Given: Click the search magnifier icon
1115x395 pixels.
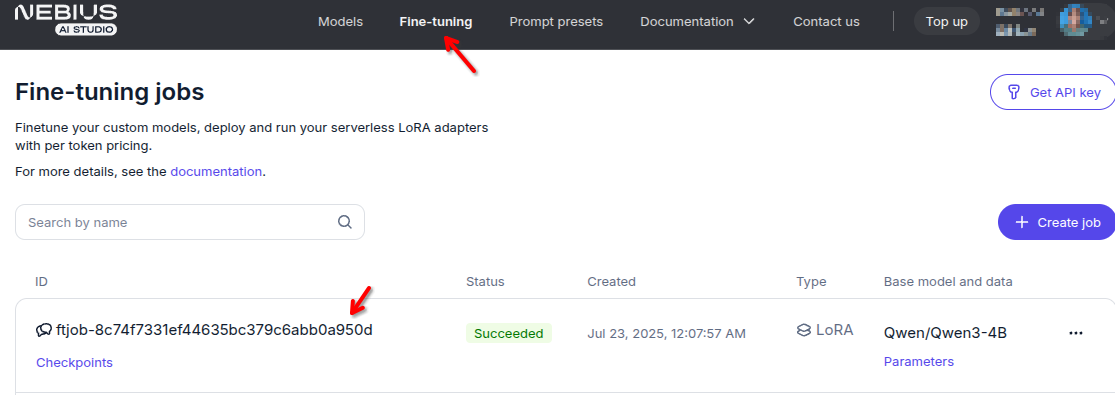Looking at the screenshot, I should click(345, 222).
